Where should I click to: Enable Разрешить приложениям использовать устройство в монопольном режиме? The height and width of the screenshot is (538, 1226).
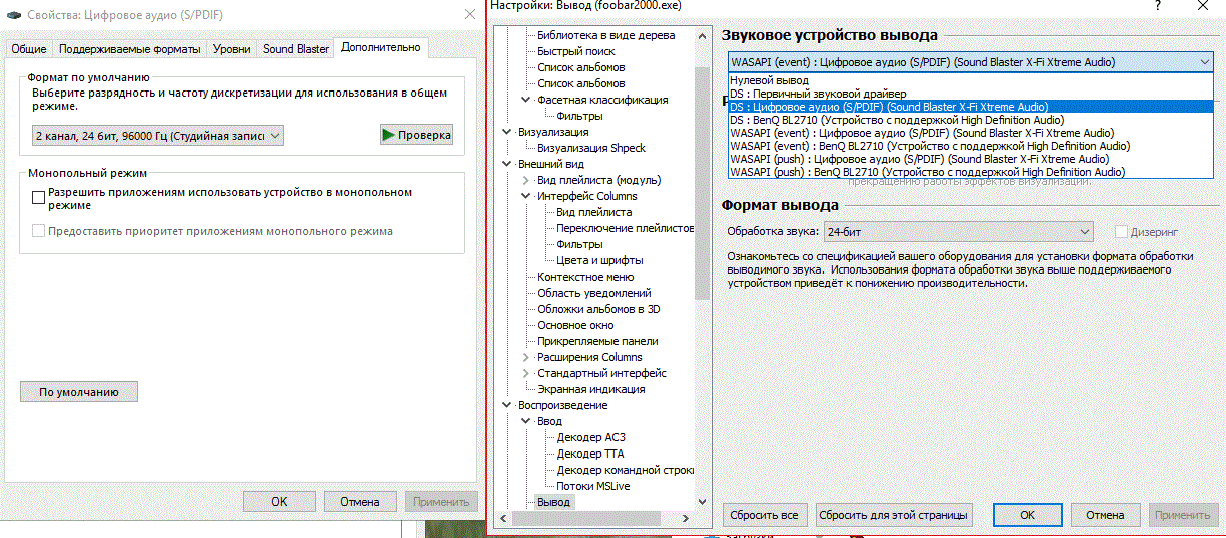pyautogui.click(x=38, y=198)
